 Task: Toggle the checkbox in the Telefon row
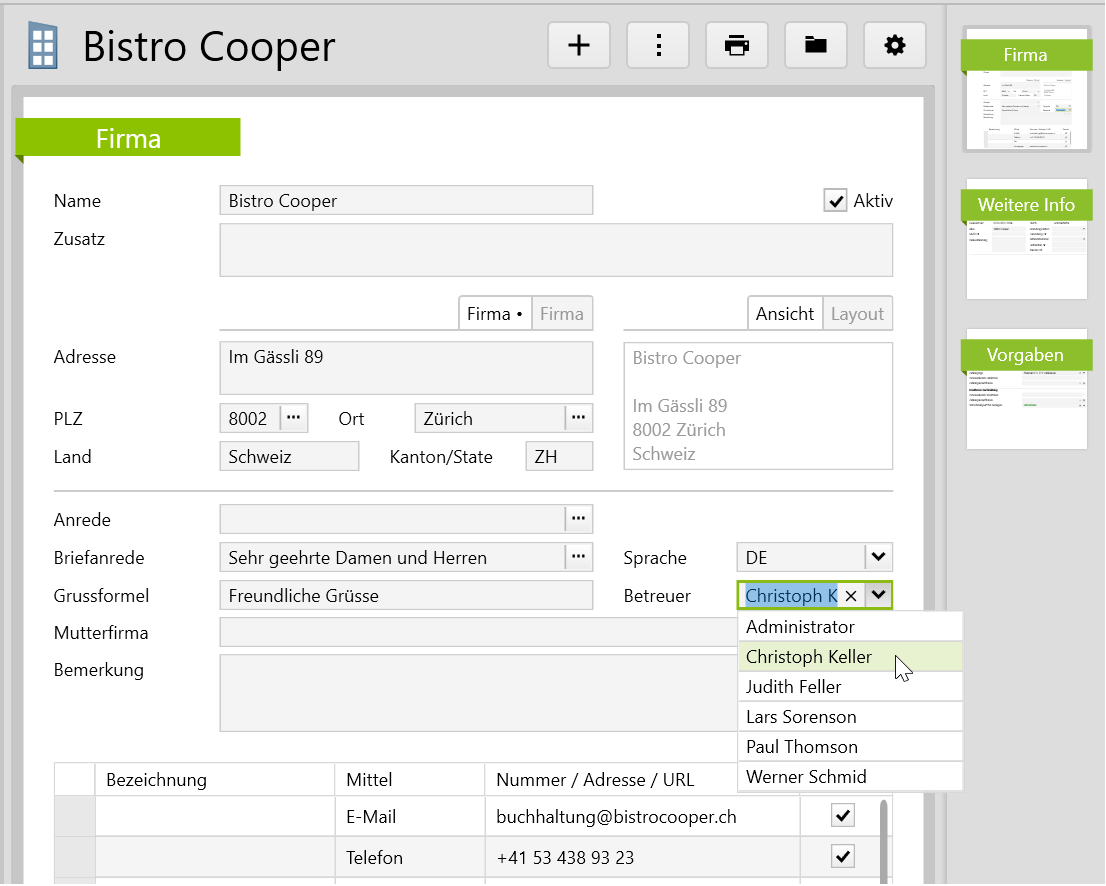(843, 857)
